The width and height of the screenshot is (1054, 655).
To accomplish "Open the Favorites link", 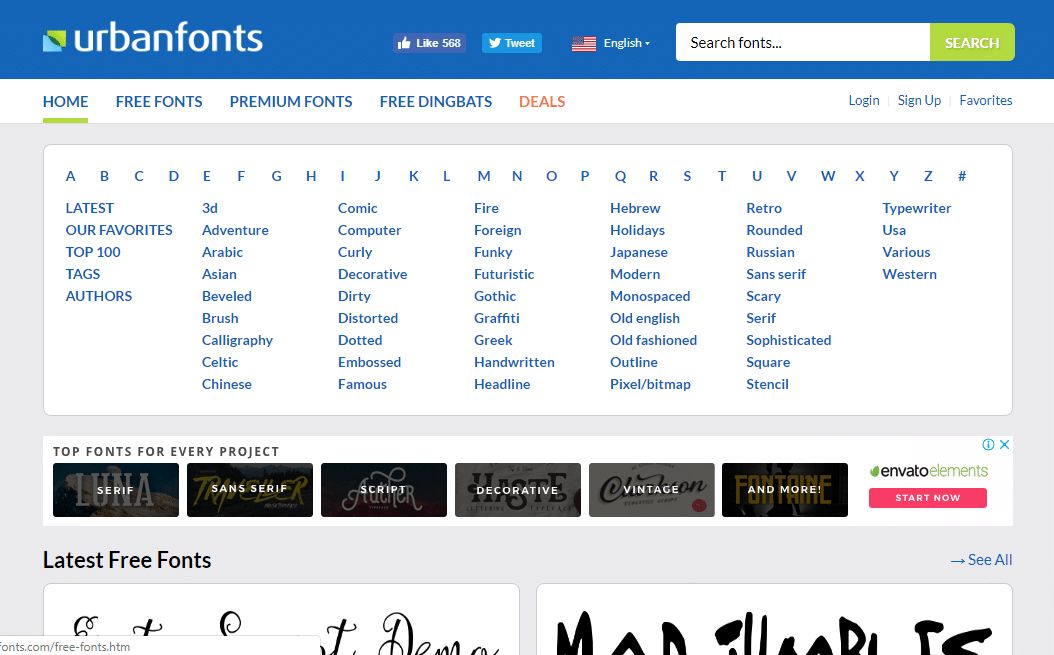I will tap(985, 100).
